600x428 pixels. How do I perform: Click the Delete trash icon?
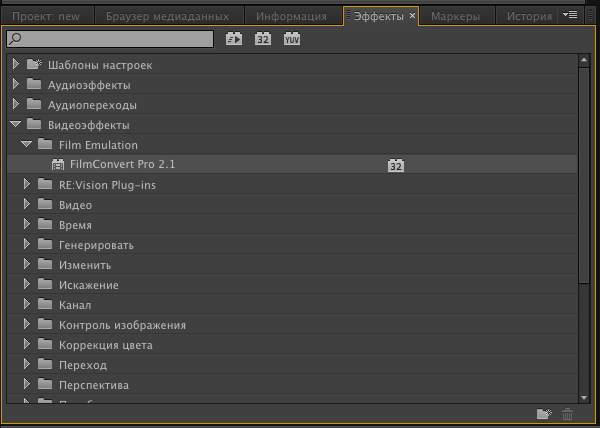tap(568, 414)
